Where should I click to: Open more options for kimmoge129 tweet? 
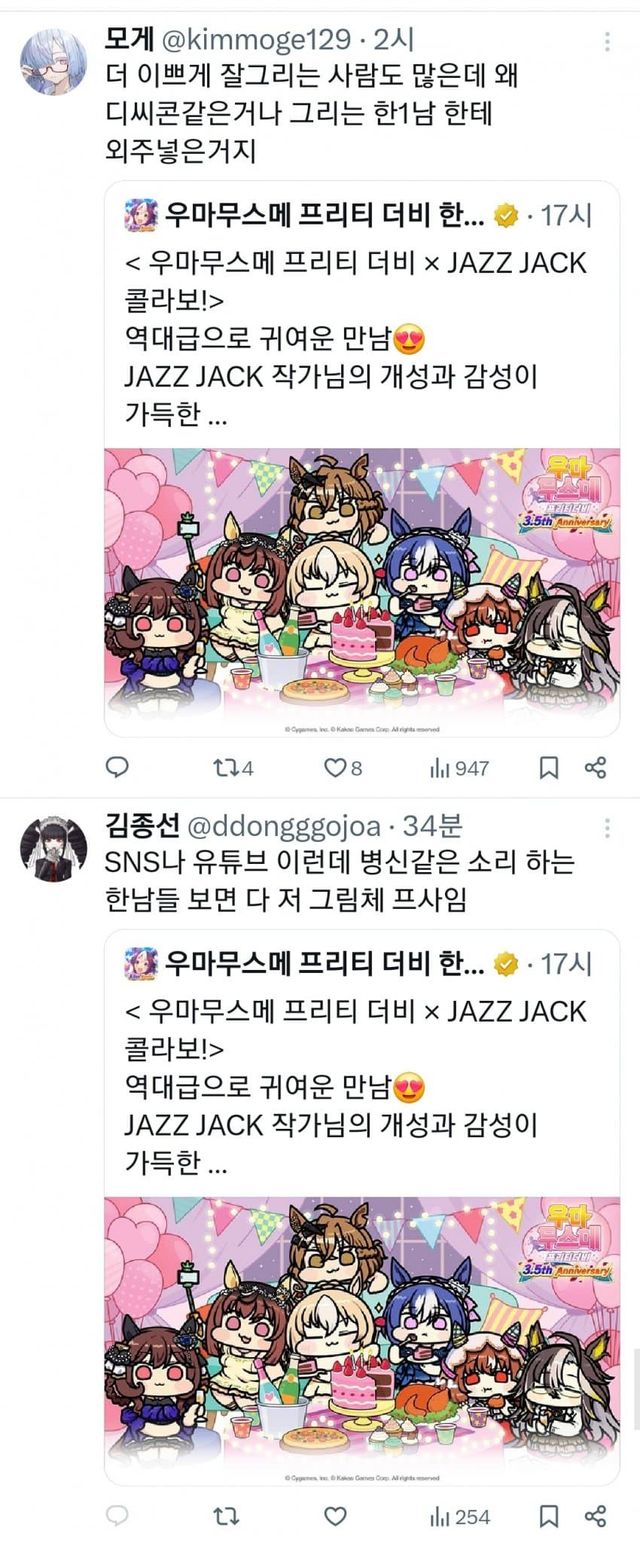(x=608, y=41)
